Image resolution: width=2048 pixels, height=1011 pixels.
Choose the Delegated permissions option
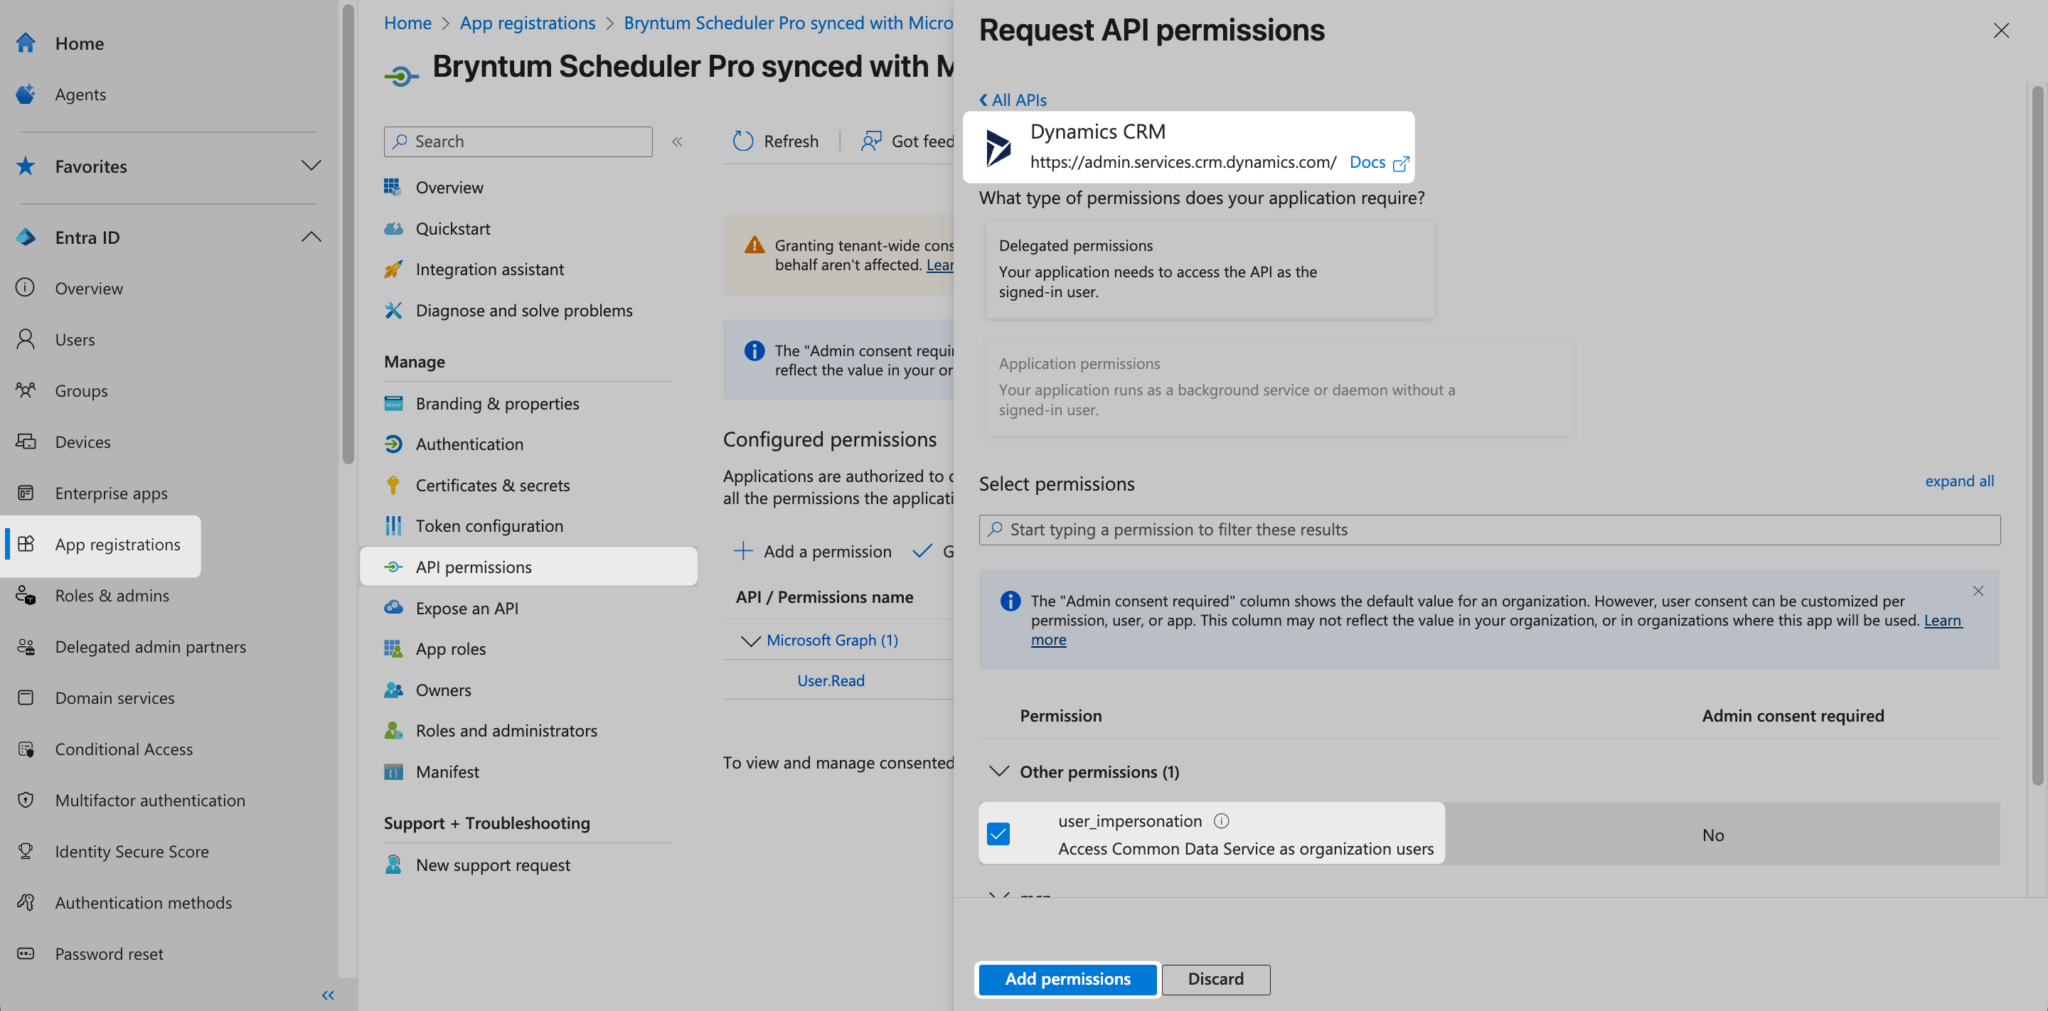click(1209, 269)
